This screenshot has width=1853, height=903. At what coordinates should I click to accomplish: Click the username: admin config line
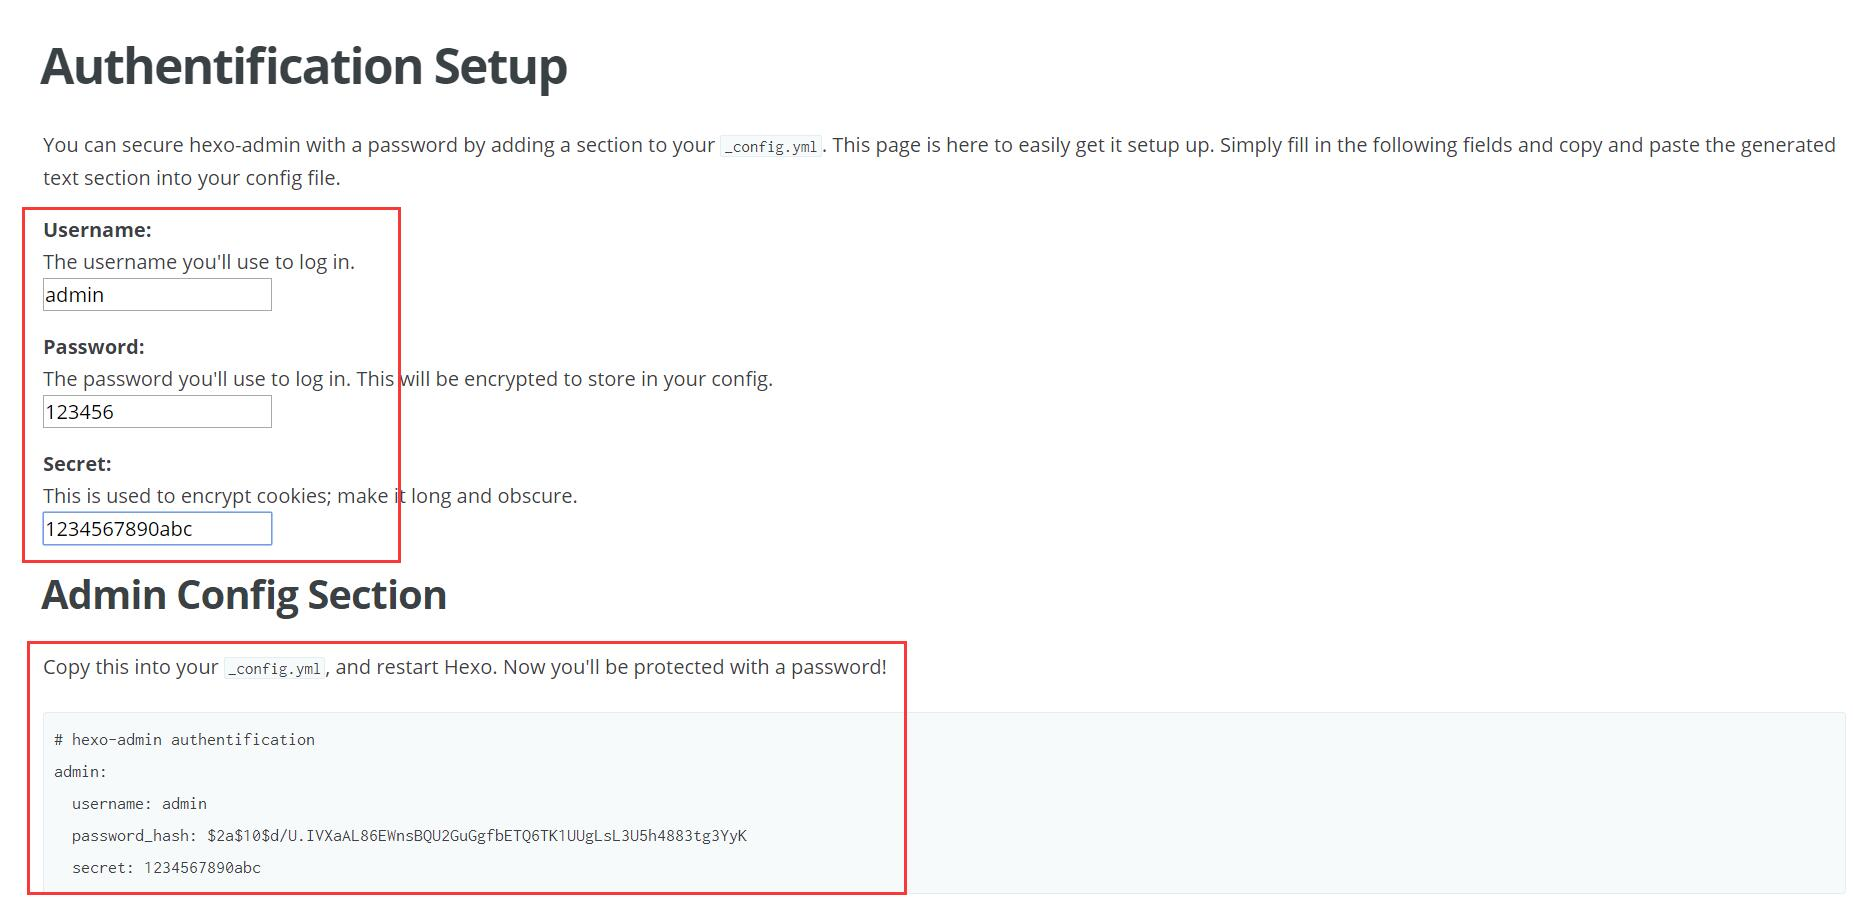[x=139, y=804]
